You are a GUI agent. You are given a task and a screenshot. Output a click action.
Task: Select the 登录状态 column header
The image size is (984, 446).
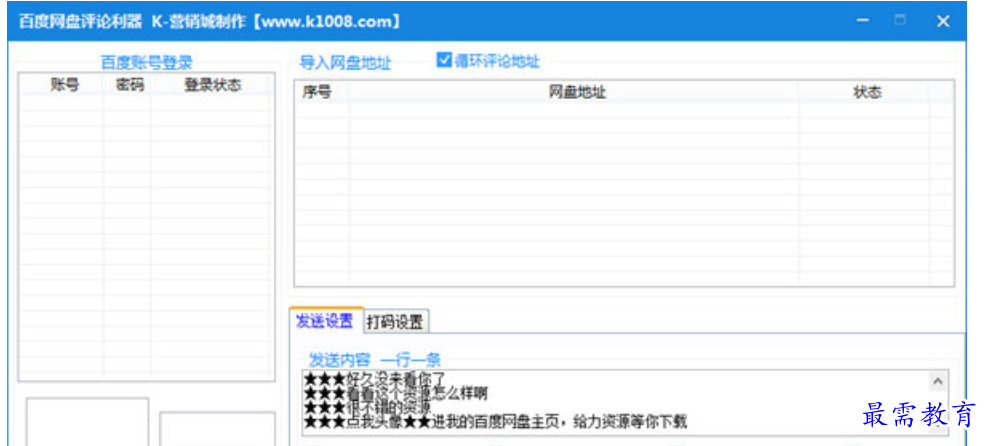[212, 86]
